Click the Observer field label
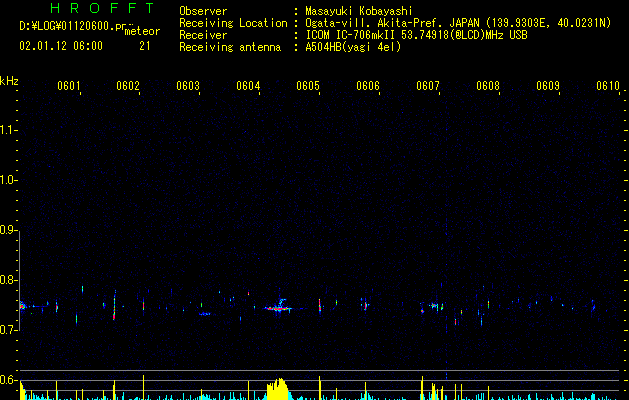 coord(203,11)
